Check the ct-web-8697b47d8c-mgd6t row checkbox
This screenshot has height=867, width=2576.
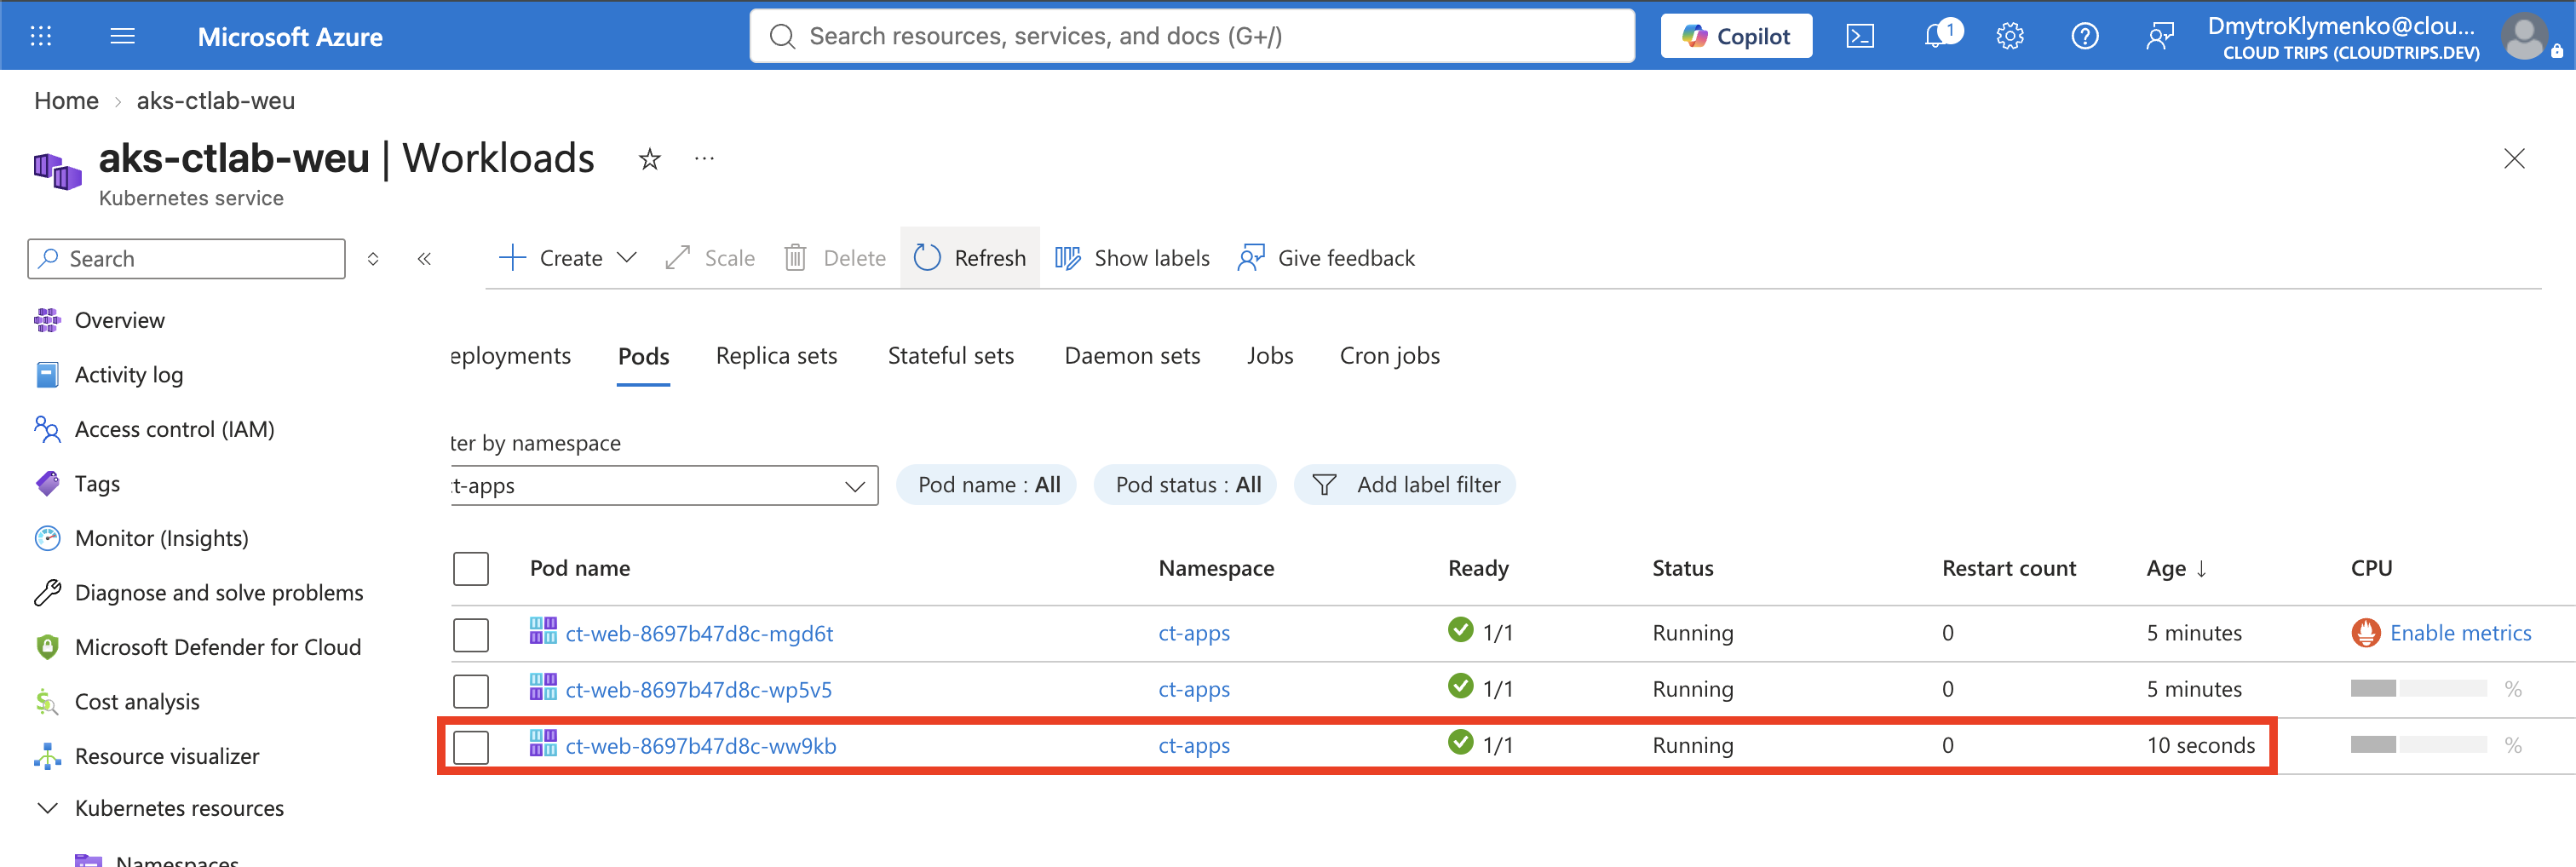point(471,634)
